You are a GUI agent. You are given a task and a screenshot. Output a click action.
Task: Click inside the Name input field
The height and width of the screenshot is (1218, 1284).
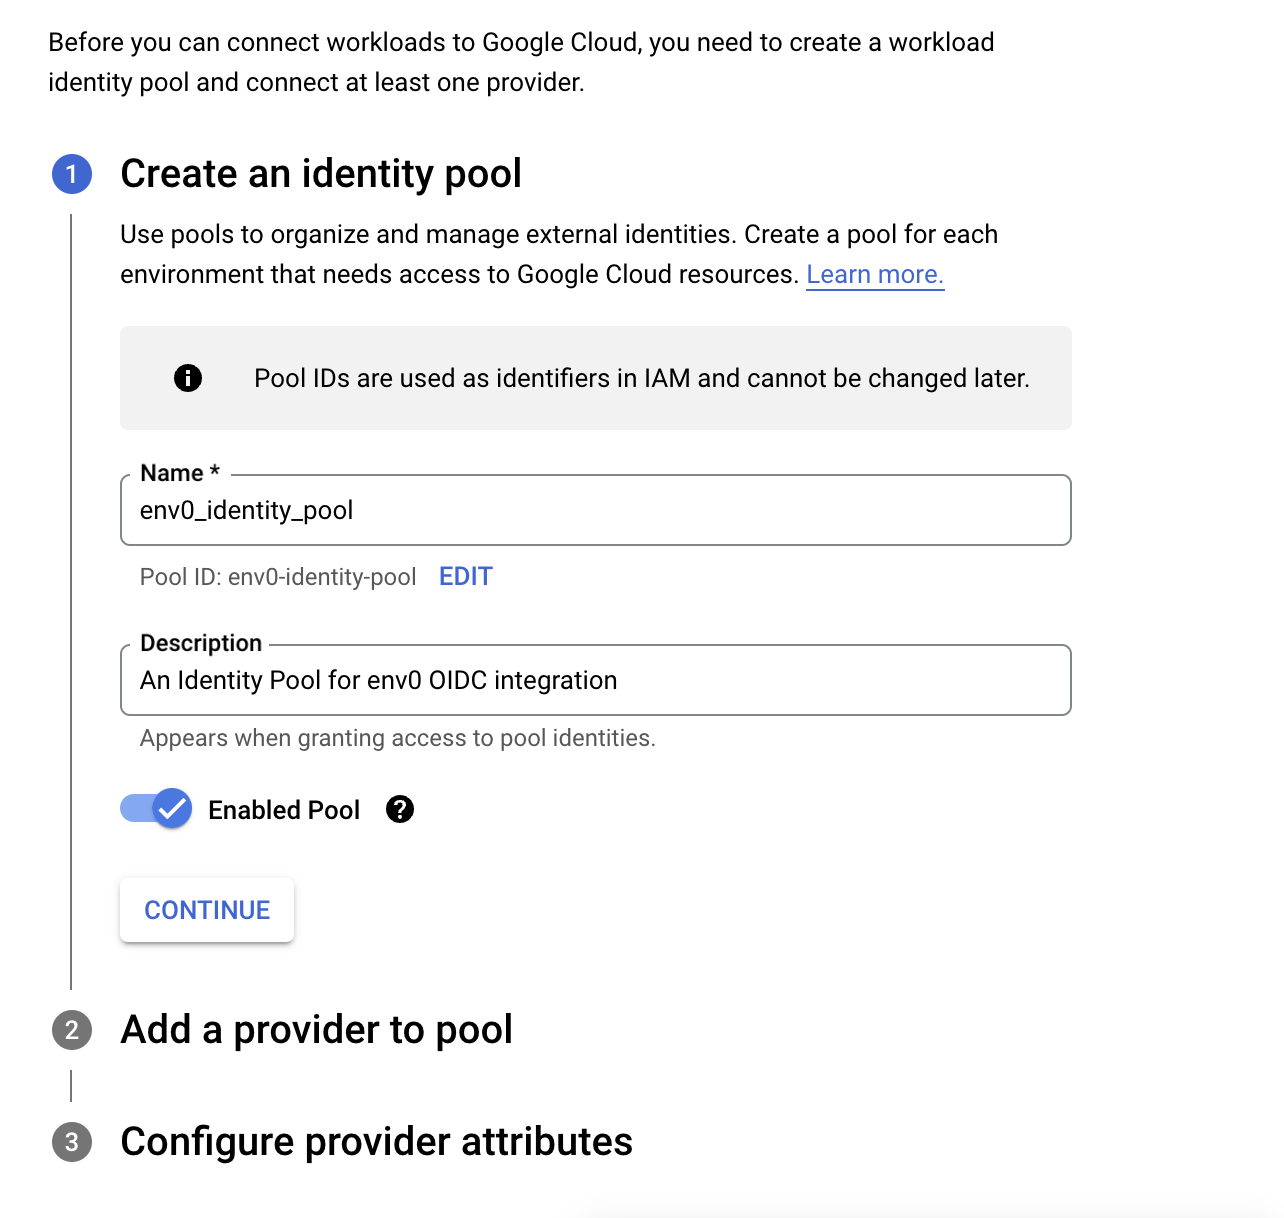pyautogui.click(x=595, y=511)
